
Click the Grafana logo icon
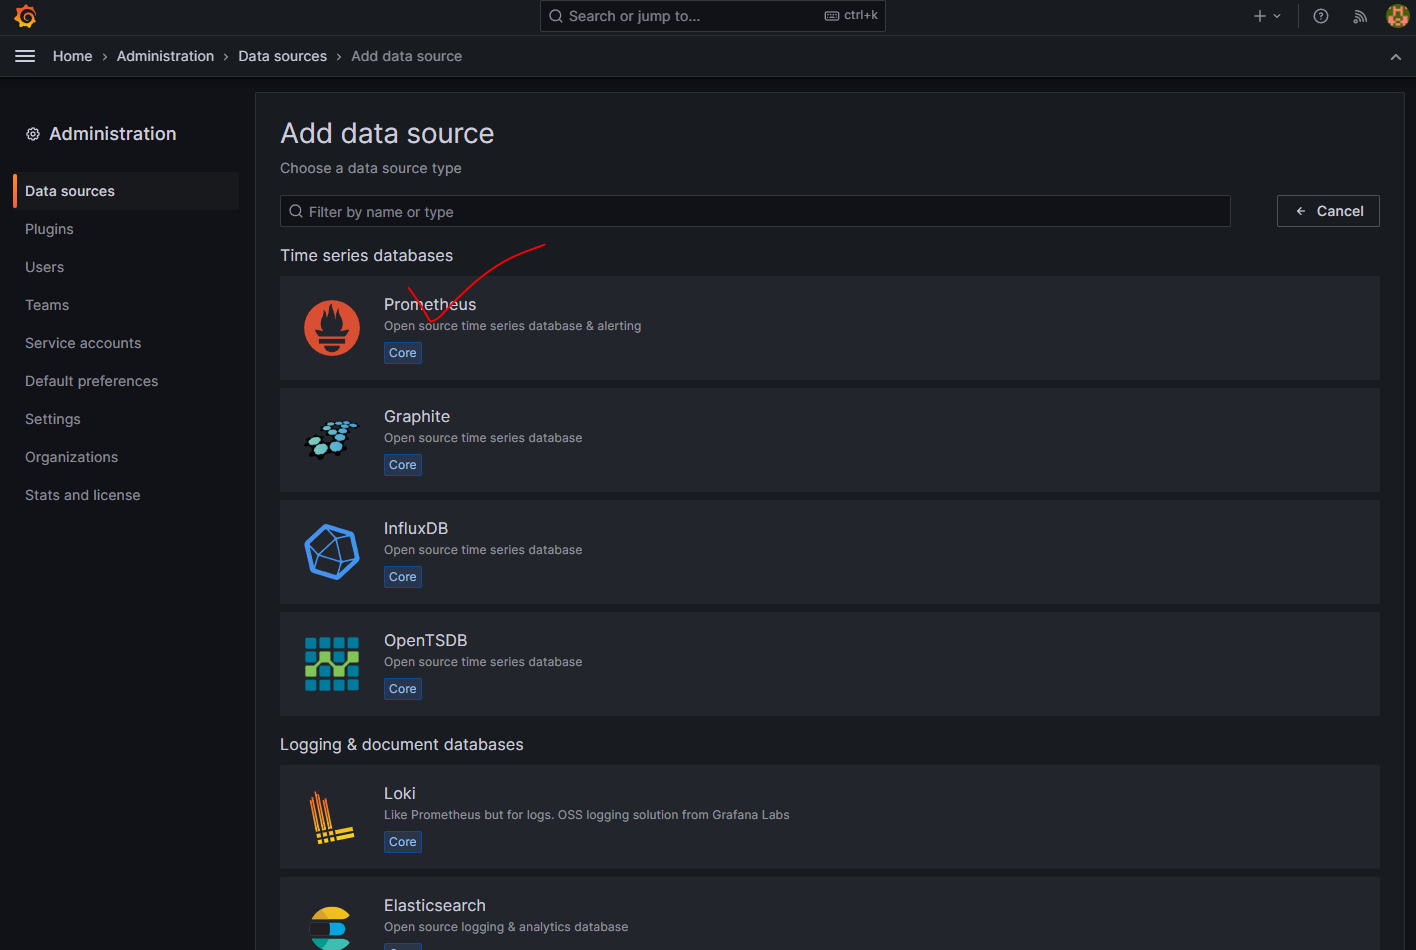click(25, 16)
